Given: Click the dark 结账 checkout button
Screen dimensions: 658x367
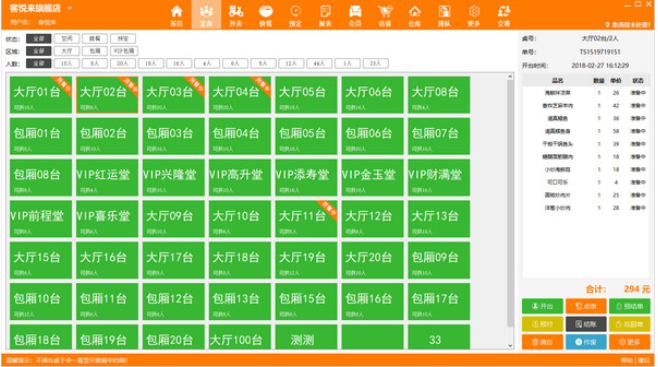Looking at the screenshot, I should [x=586, y=324].
